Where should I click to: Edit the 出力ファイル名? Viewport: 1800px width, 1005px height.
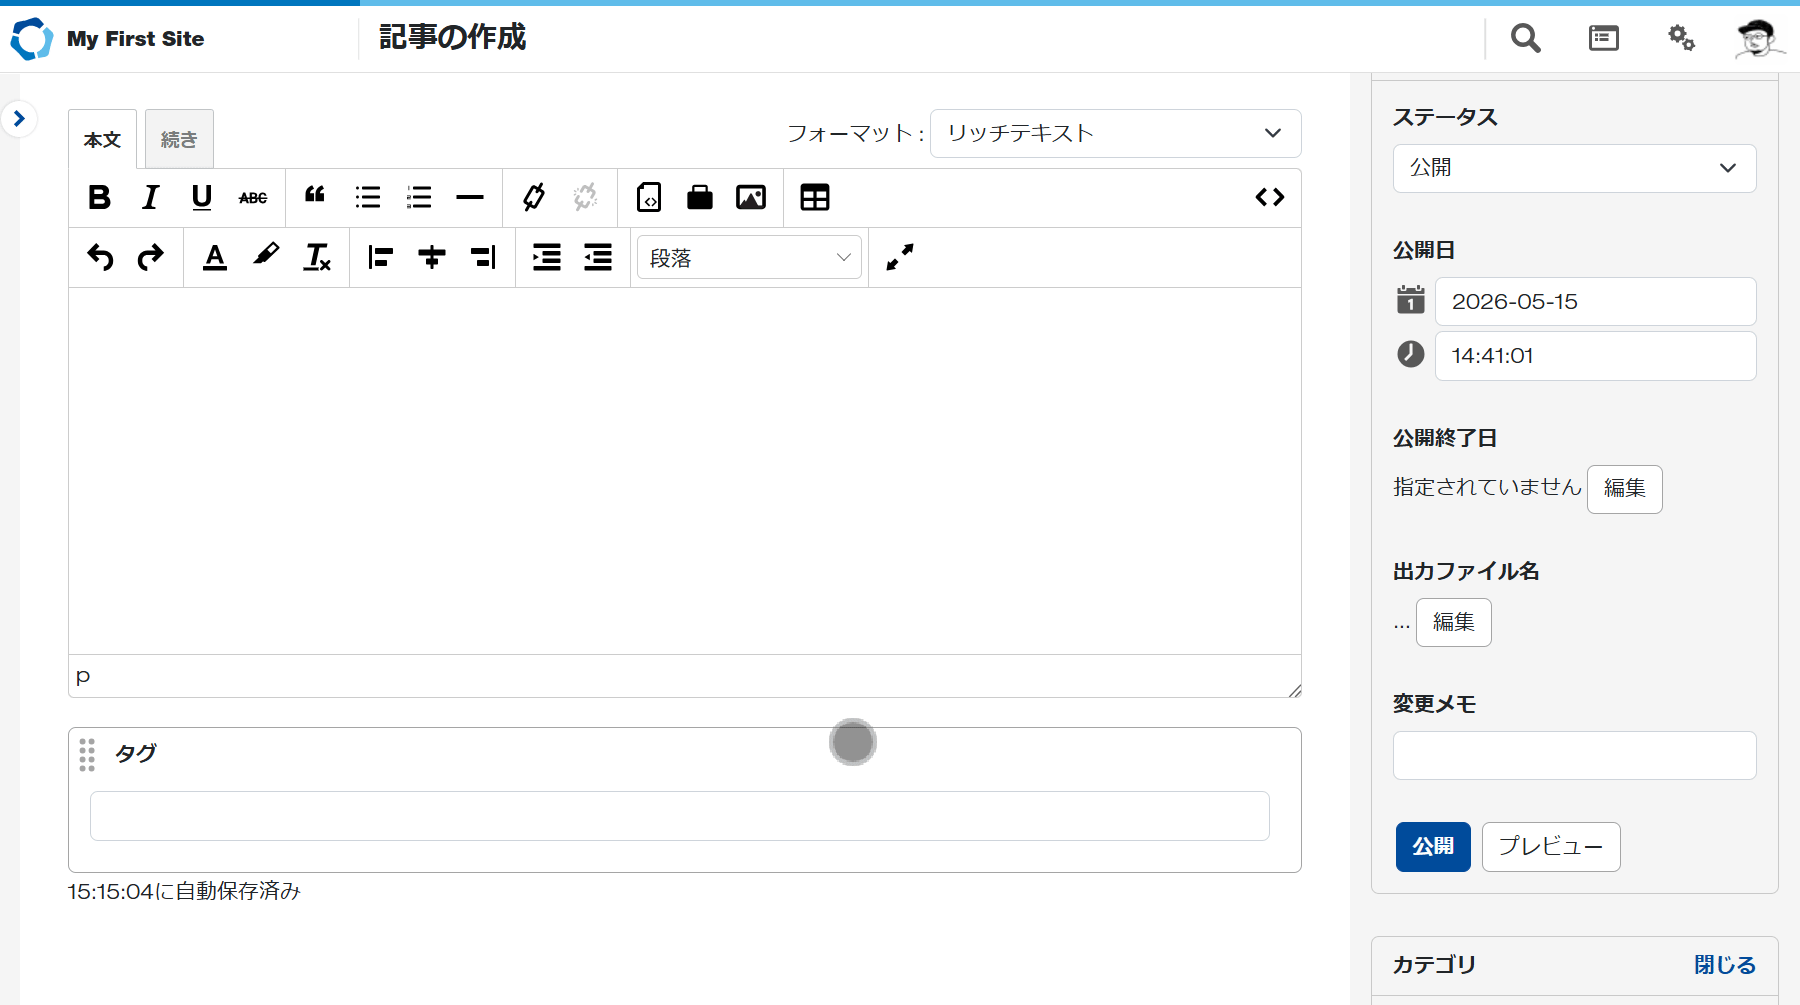tap(1453, 622)
